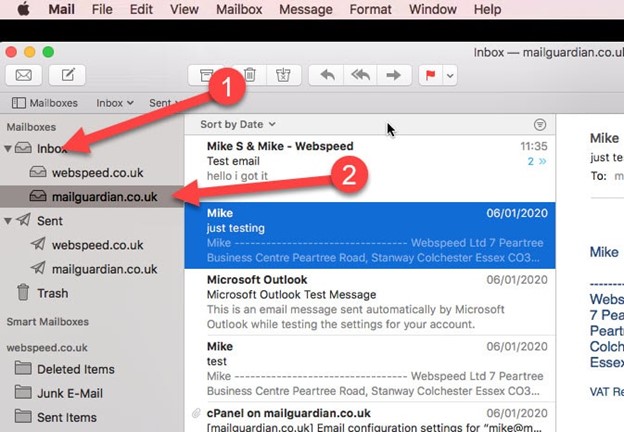This screenshot has width=624, height=432.
Task: Open the Help menu
Action: (488, 9)
